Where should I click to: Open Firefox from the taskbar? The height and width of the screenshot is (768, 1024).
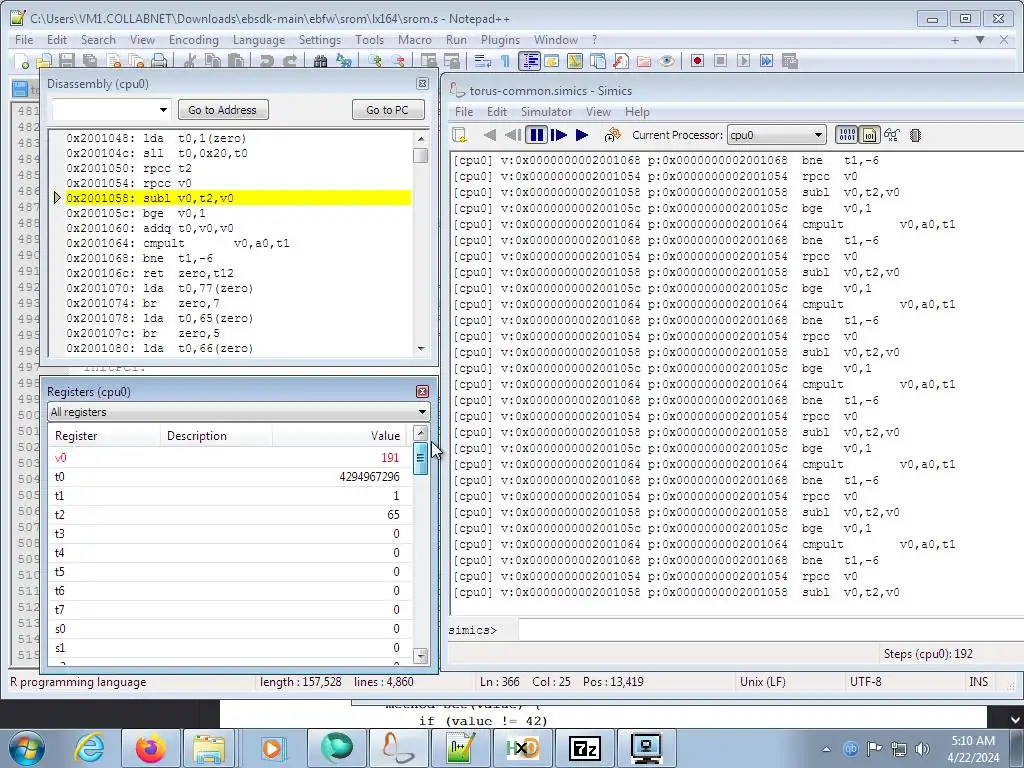tap(151, 748)
